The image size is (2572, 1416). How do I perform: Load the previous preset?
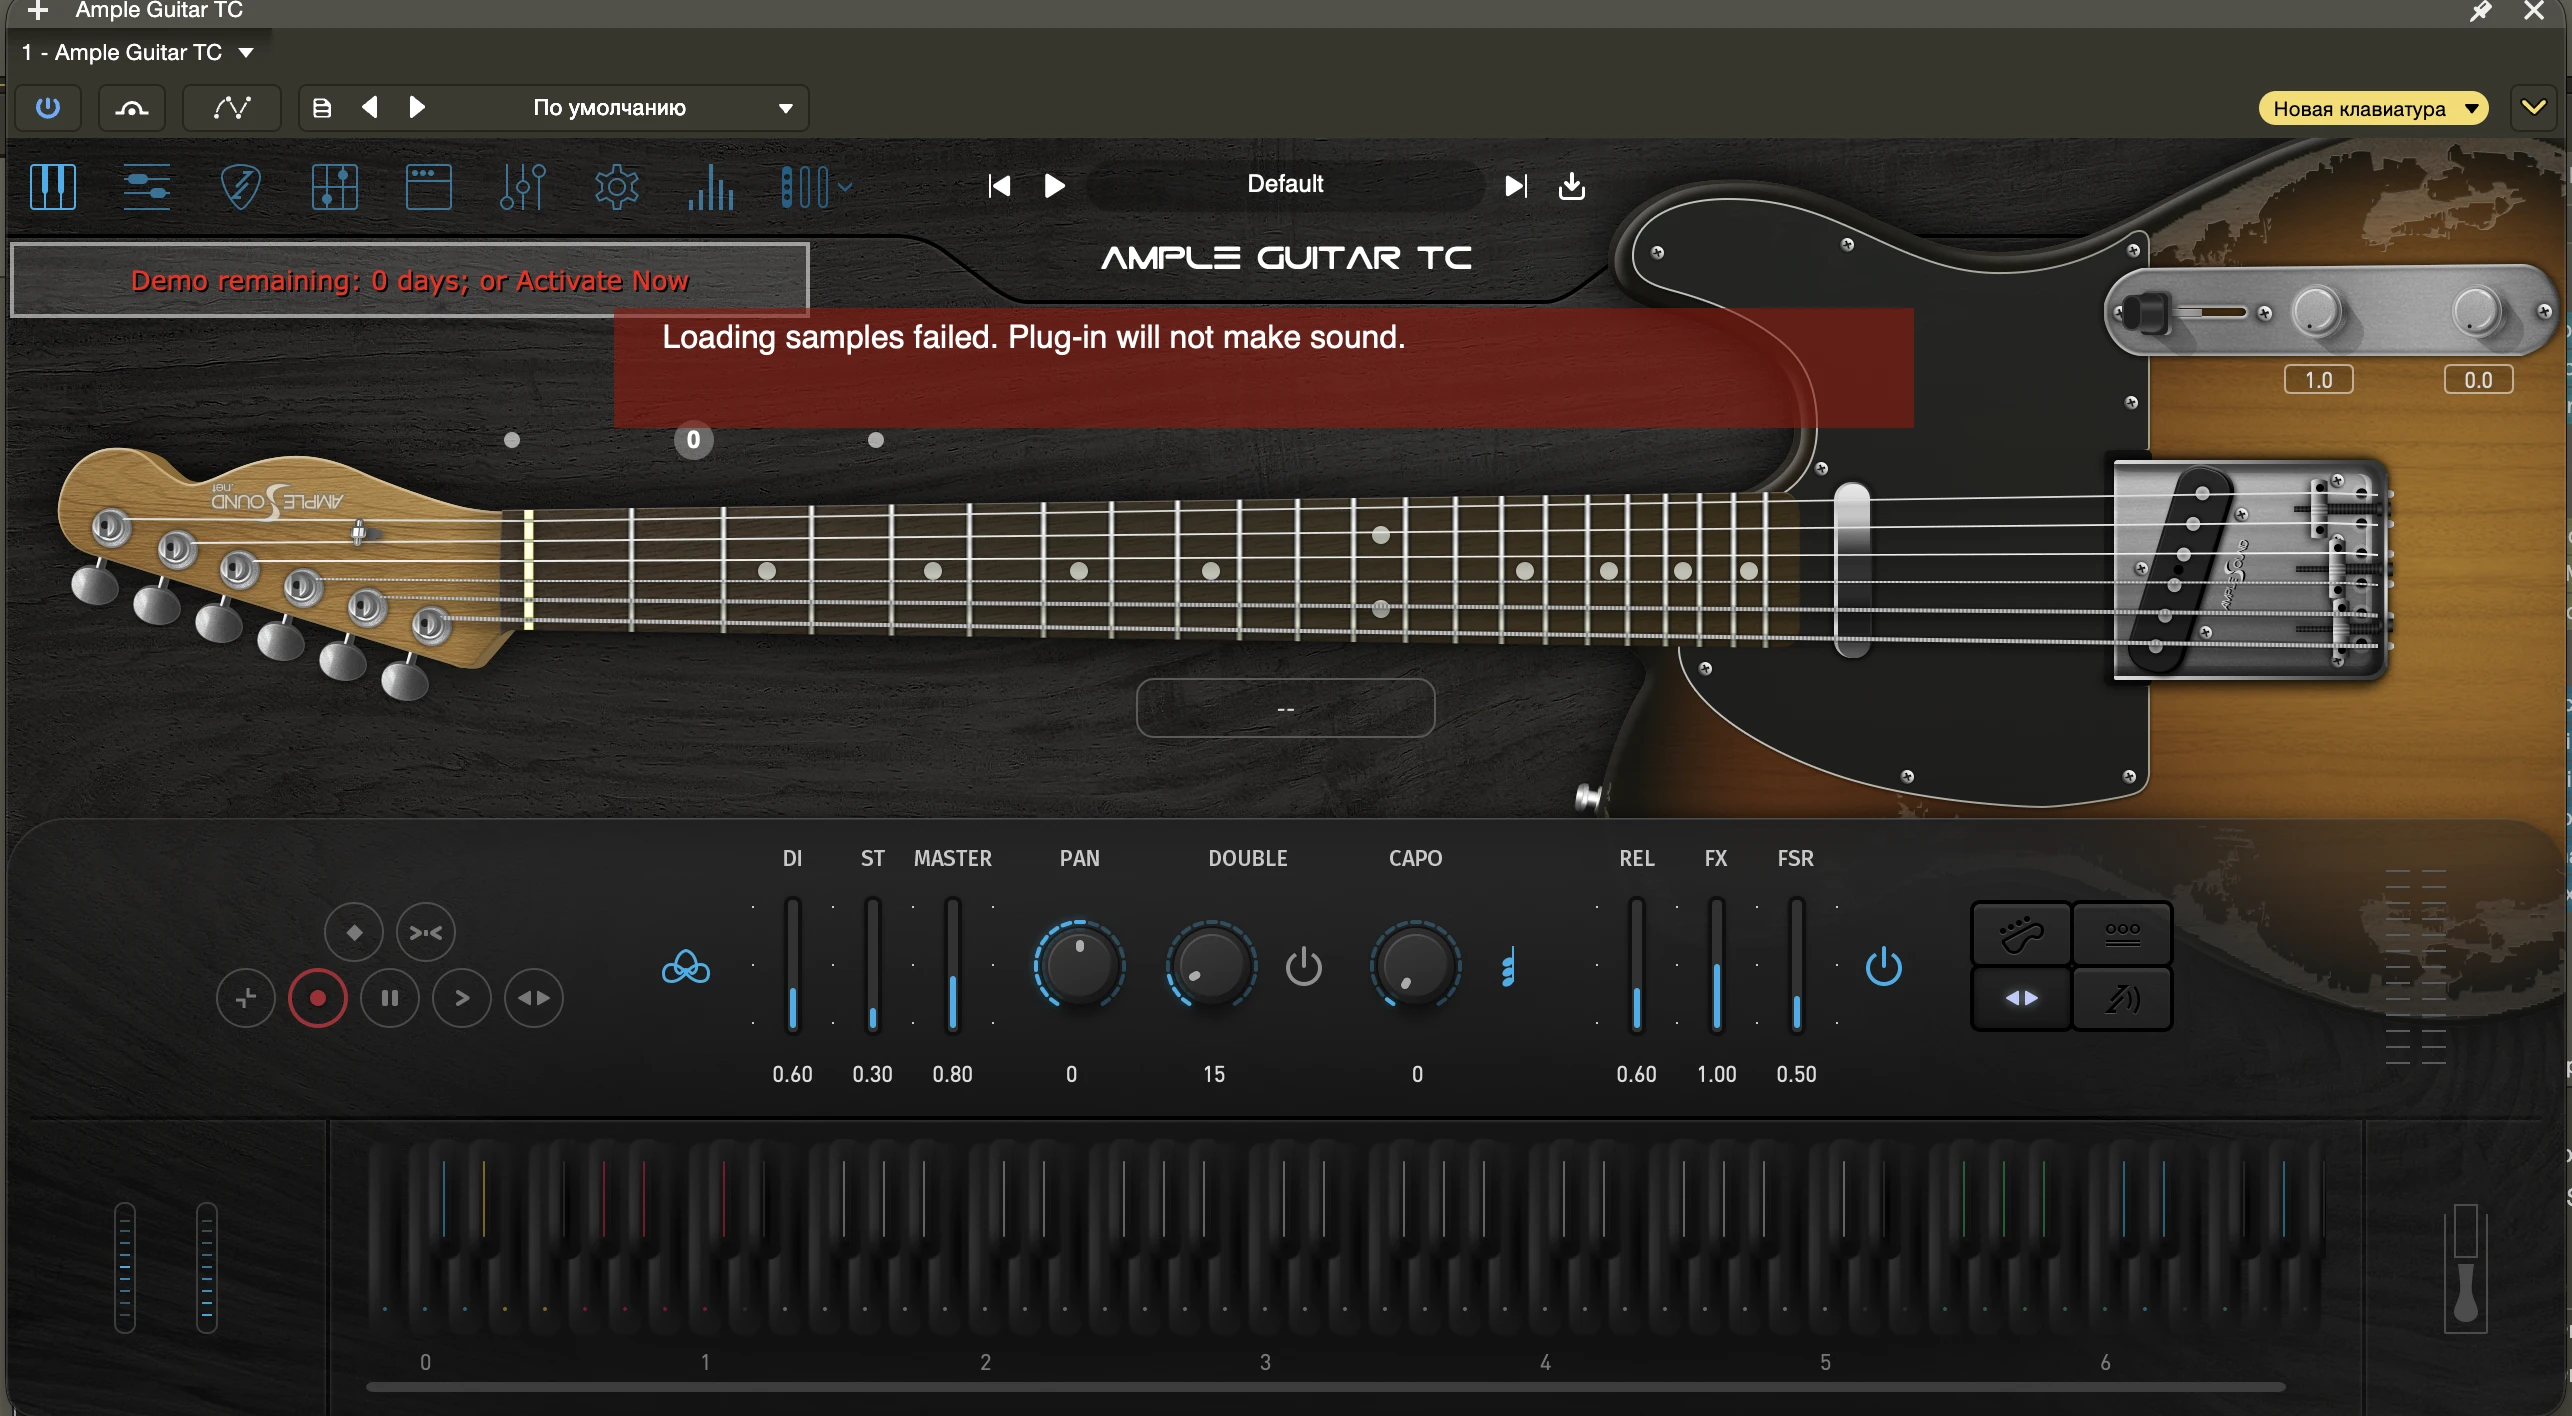click(999, 186)
